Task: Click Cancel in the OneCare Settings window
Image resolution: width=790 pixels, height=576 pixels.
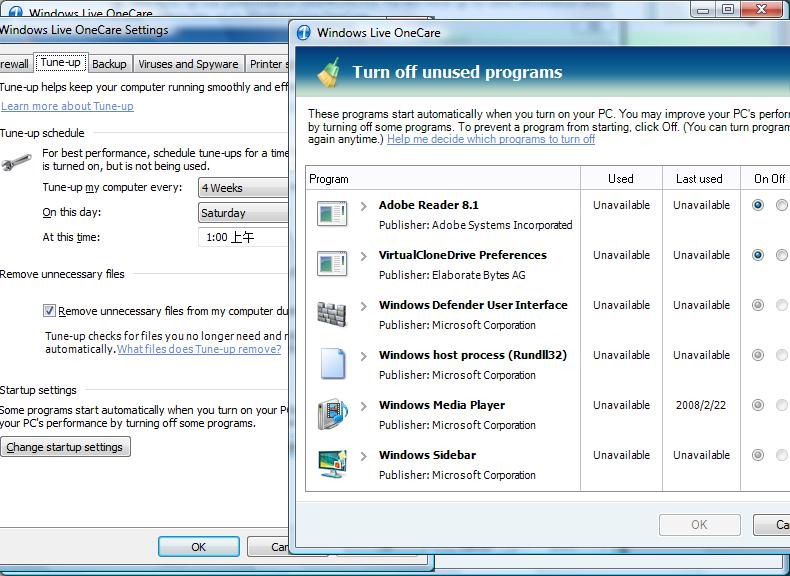Action: pos(269,547)
